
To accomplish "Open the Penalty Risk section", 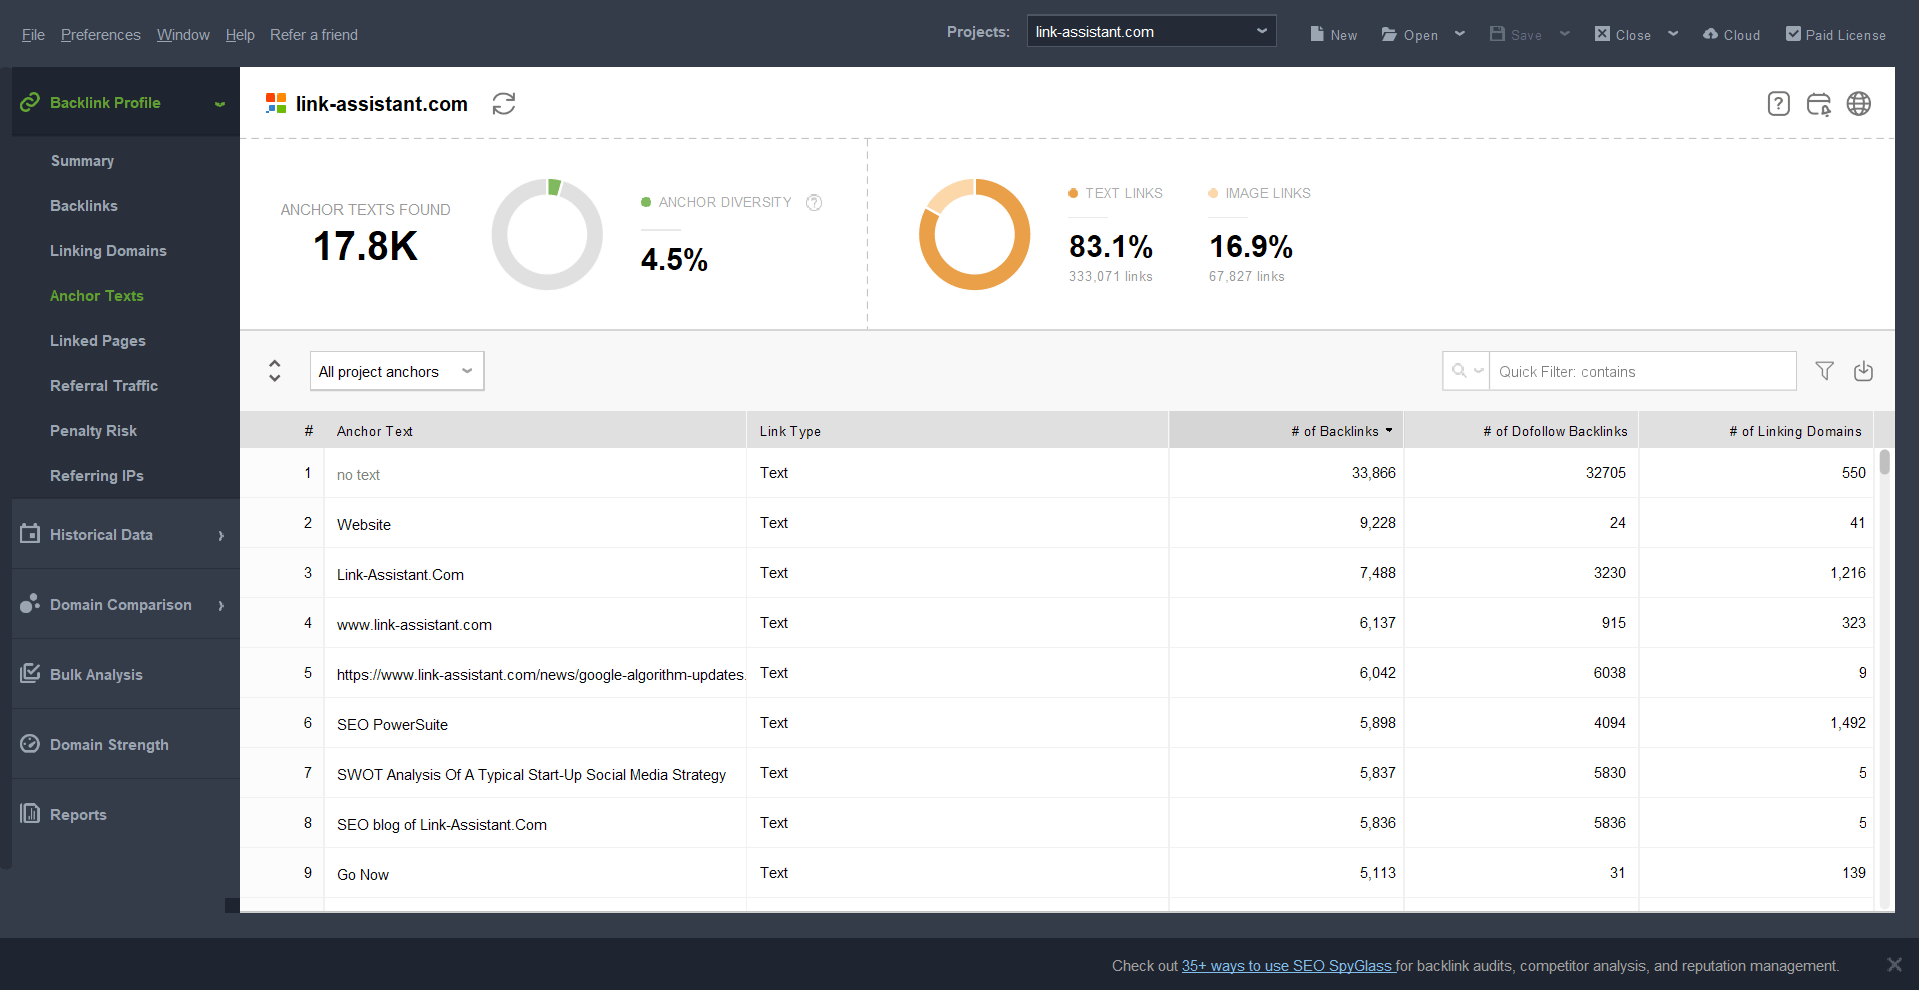I will click(x=93, y=431).
